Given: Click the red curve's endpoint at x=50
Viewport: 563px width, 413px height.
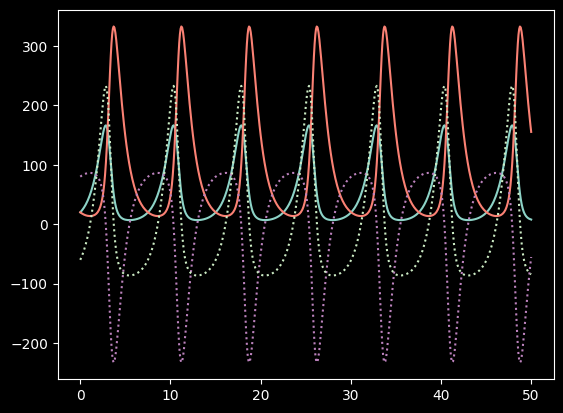Looking at the screenshot, I should click(x=531, y=132).
